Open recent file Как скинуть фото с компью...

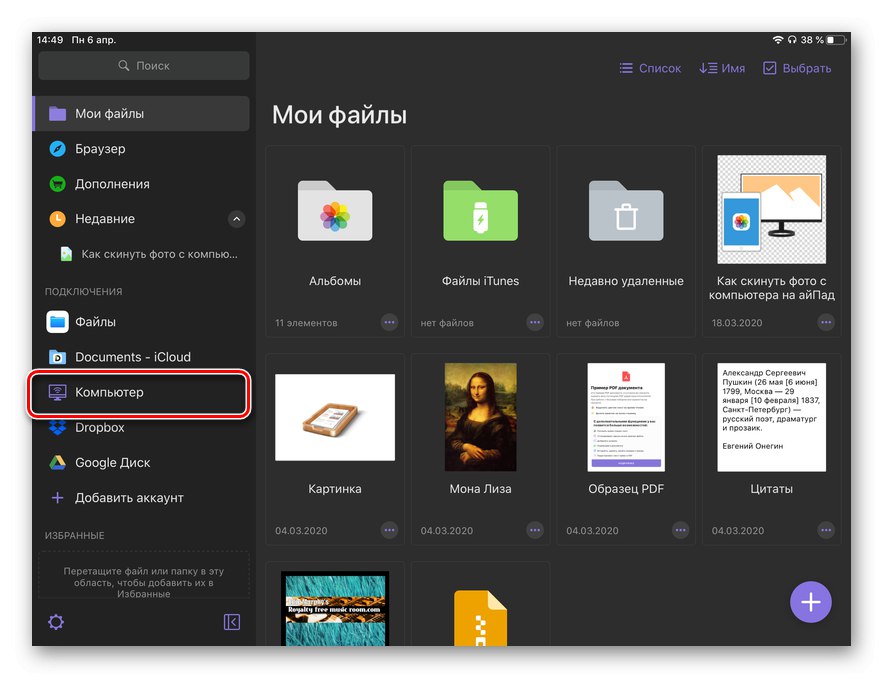[149, 254]
